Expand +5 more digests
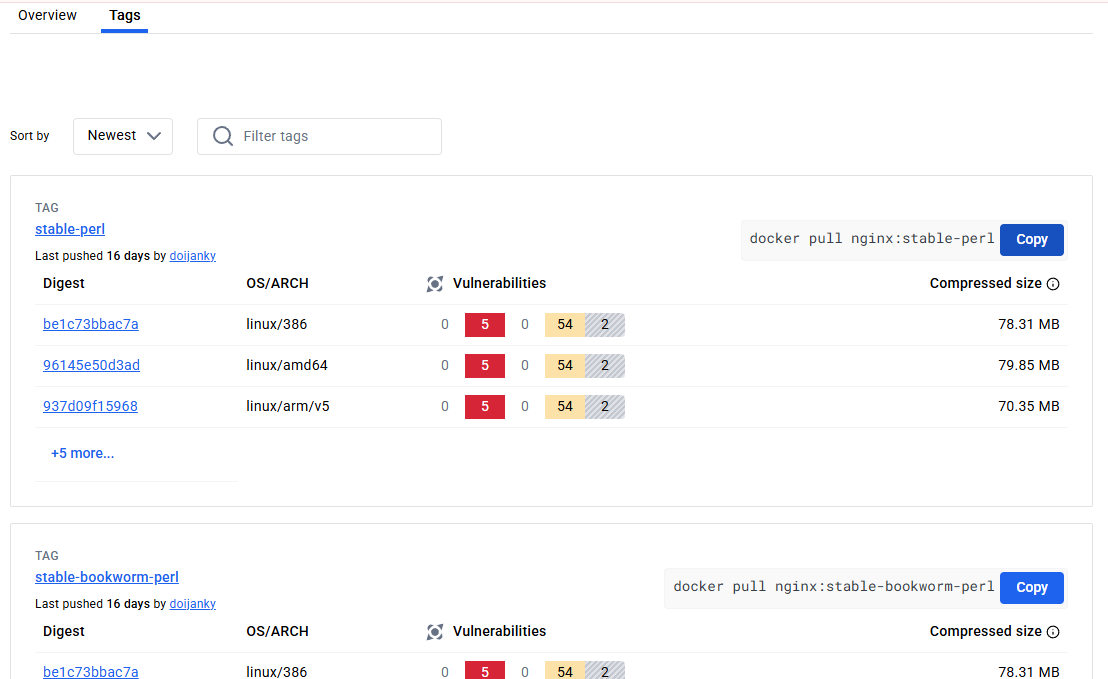This screenshot has height=679, width=1108. [x=82, y=454]
